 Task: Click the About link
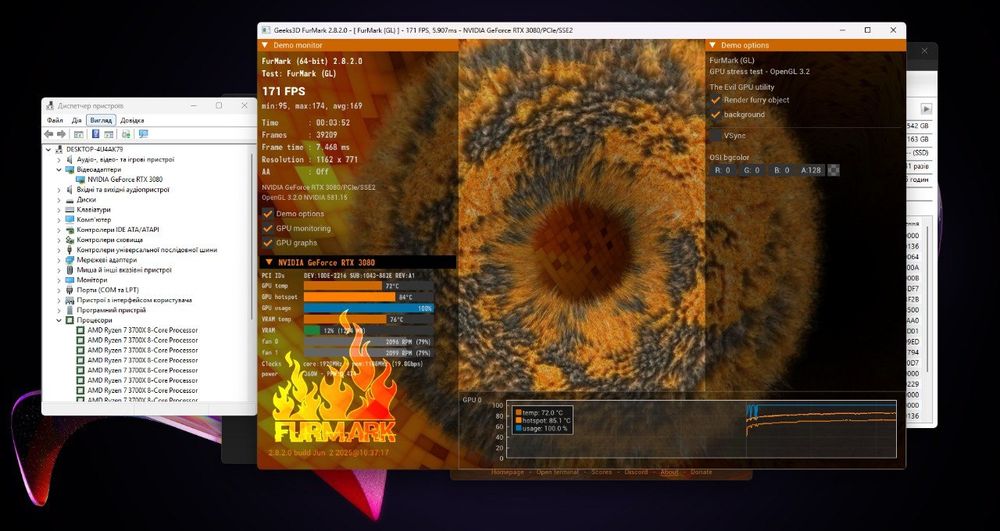(669, 472)
